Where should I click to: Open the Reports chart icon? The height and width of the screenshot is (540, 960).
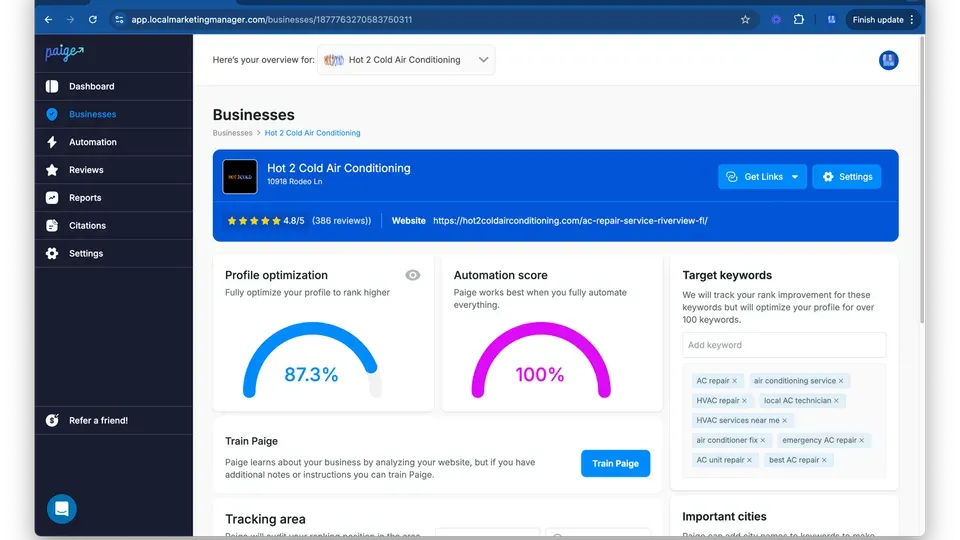click(x=52, y=198)
